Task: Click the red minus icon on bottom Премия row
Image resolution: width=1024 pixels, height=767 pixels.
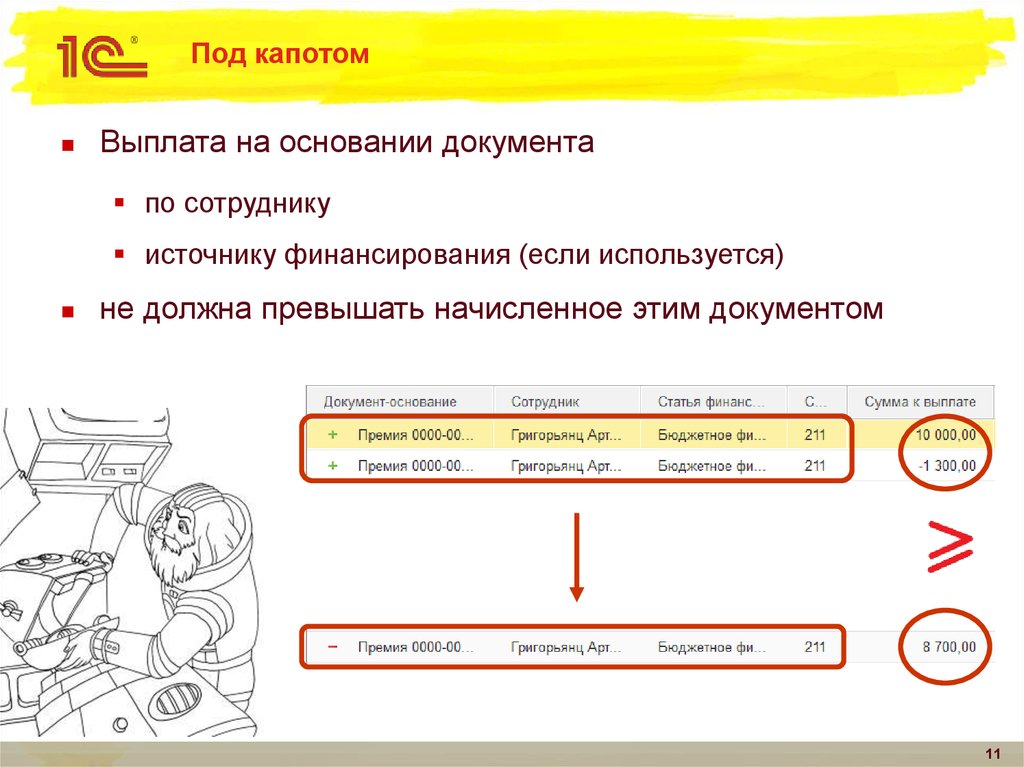Action: [x=333, y=646]
